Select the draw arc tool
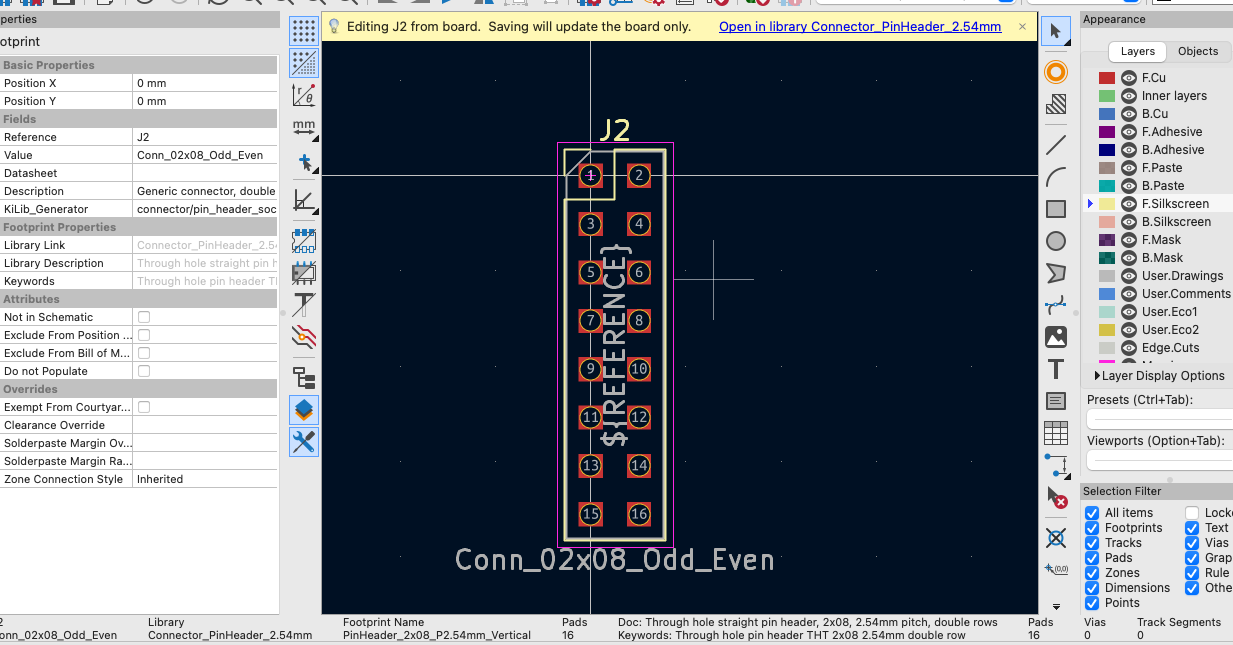This screenshot has height=645, width=1233. (1055, 177)
